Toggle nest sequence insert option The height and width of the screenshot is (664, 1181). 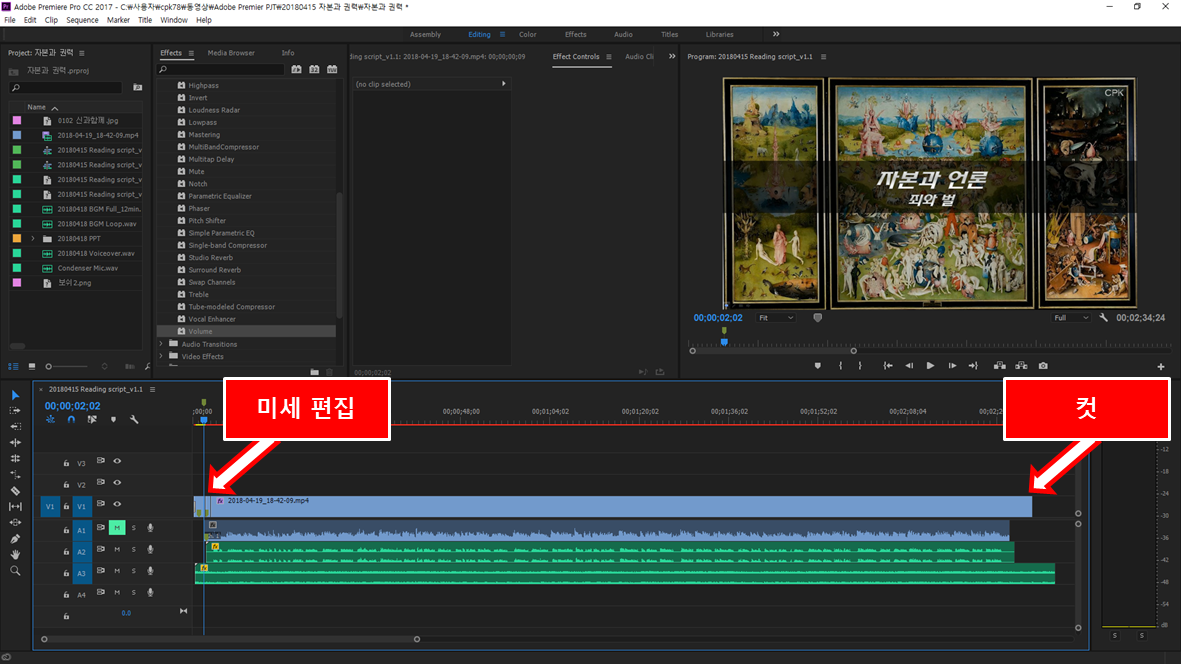tap(50, 419)
